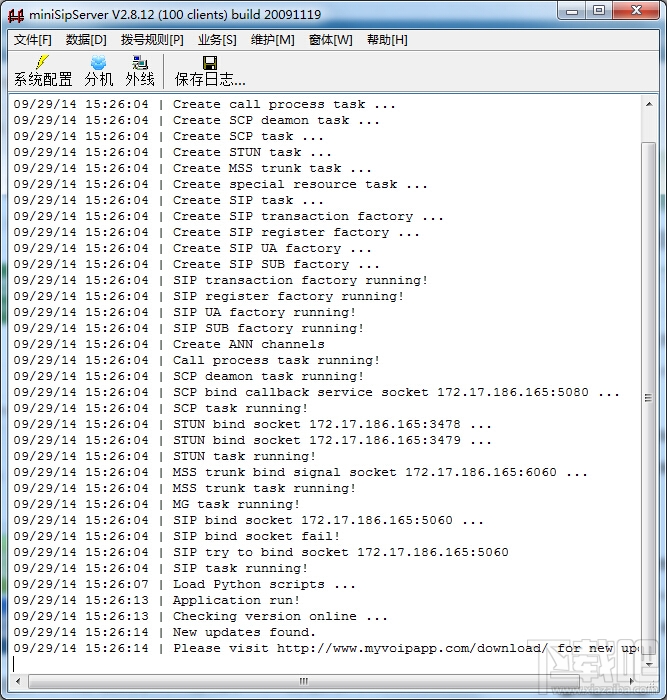This screenshot has height=700, width=667.
Task: Close the miniSipServer window
Action: pos(636,11)
